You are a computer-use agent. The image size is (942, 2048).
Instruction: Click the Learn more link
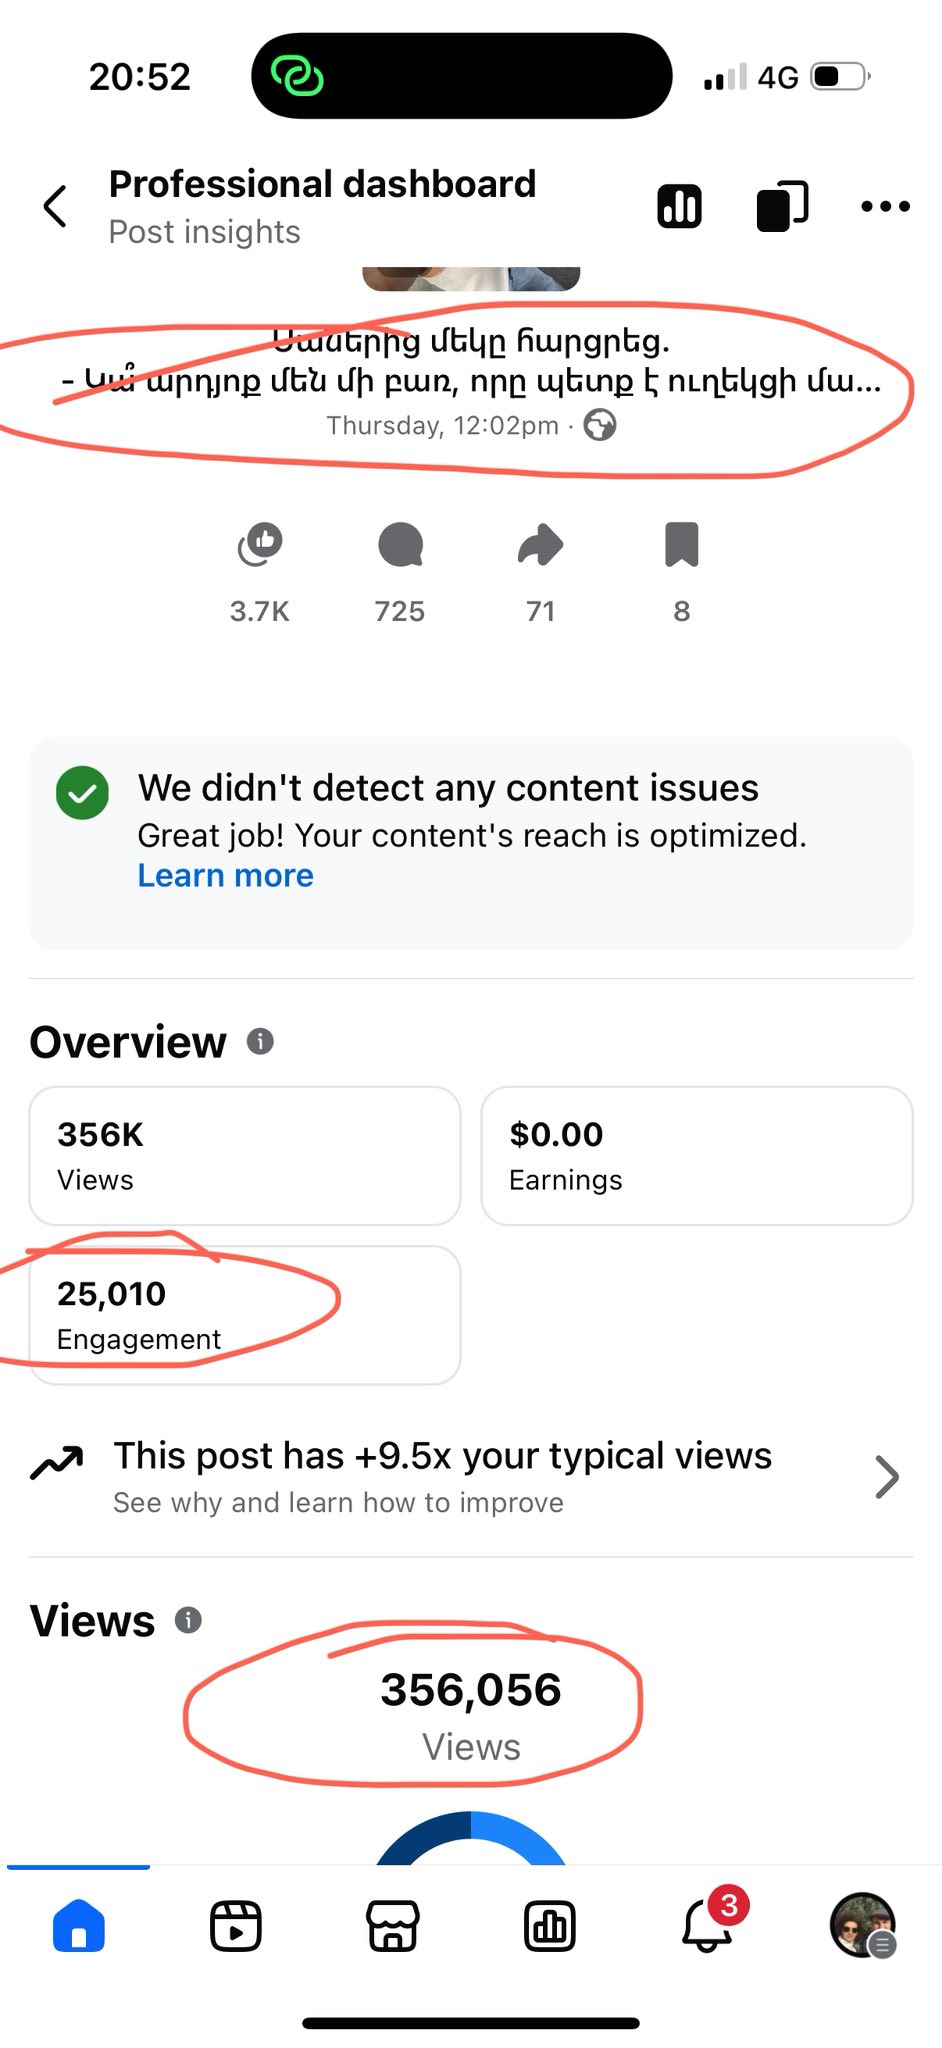point(226,876)
